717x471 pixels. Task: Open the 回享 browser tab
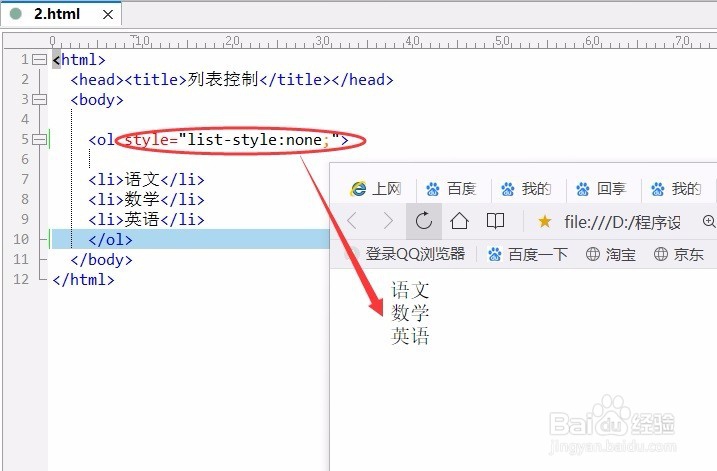tap(600, 188)
